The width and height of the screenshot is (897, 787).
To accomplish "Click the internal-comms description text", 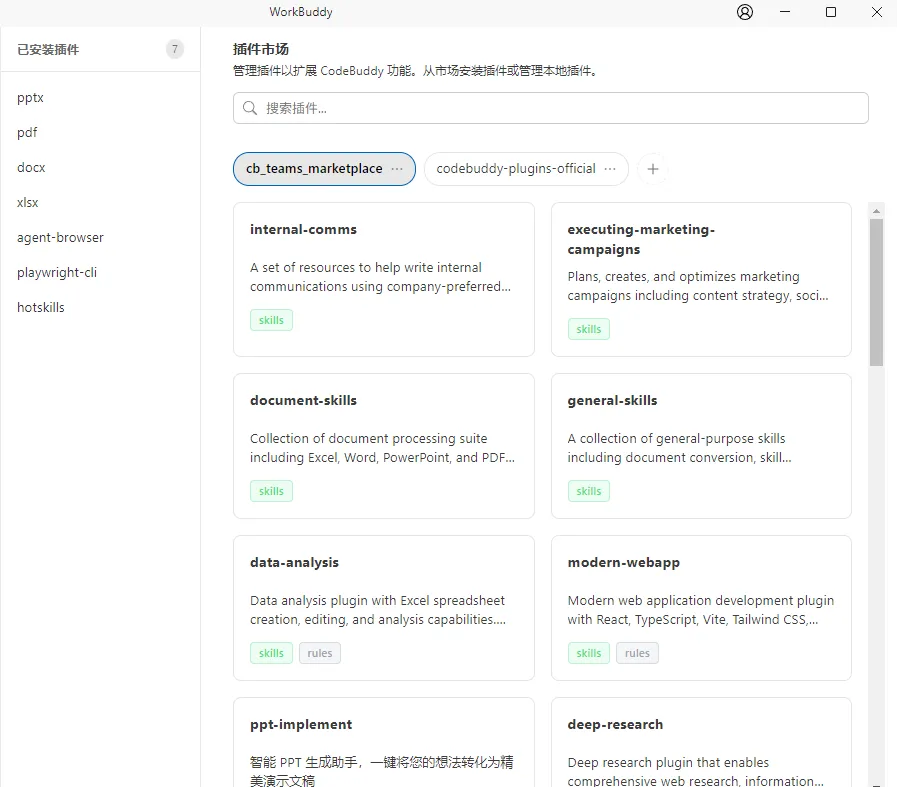I will point(380,277).
